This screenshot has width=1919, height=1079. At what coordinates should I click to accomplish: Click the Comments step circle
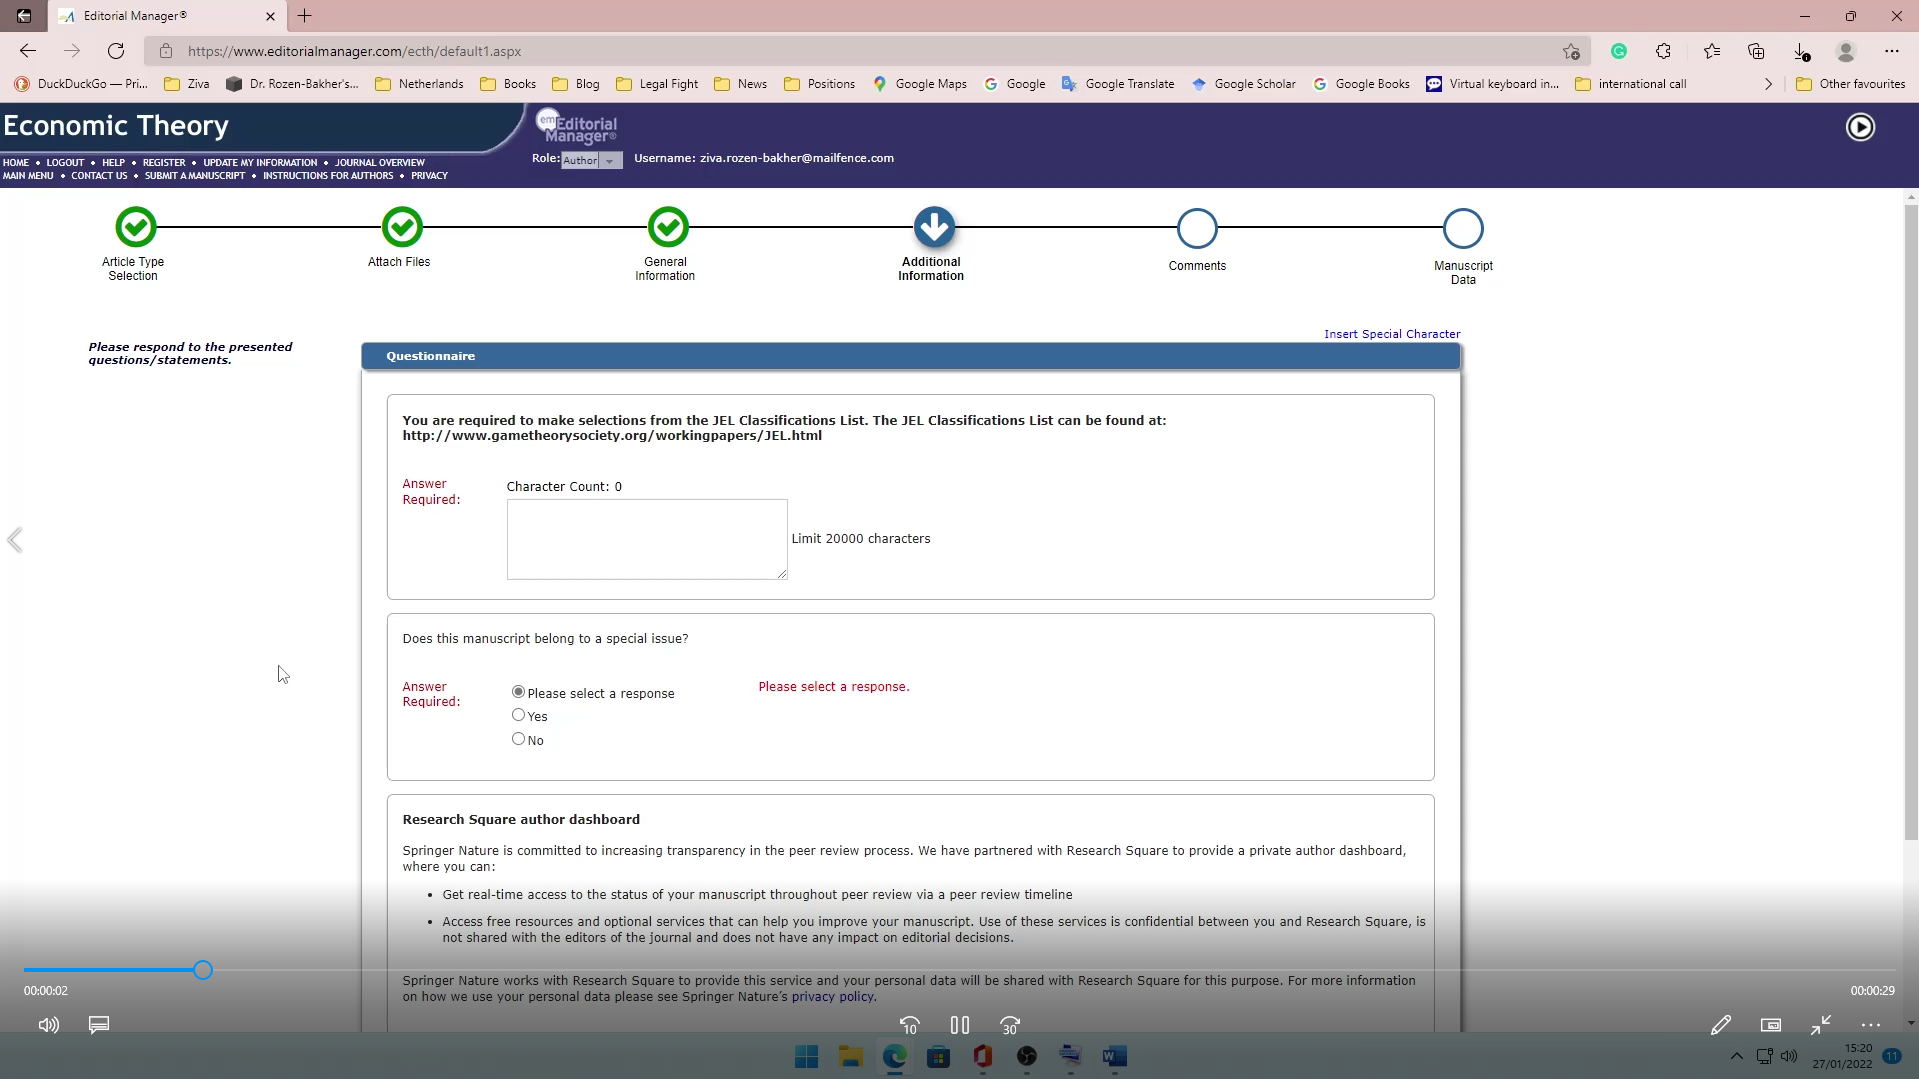1197,228
